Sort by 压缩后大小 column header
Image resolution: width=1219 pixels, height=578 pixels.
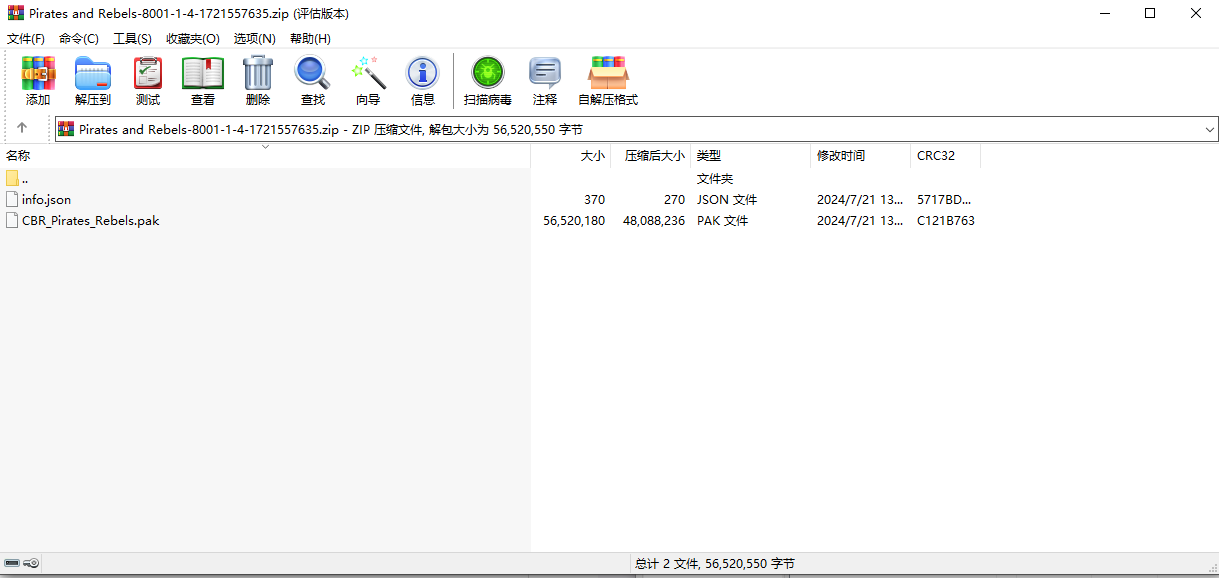coord(650,156)
